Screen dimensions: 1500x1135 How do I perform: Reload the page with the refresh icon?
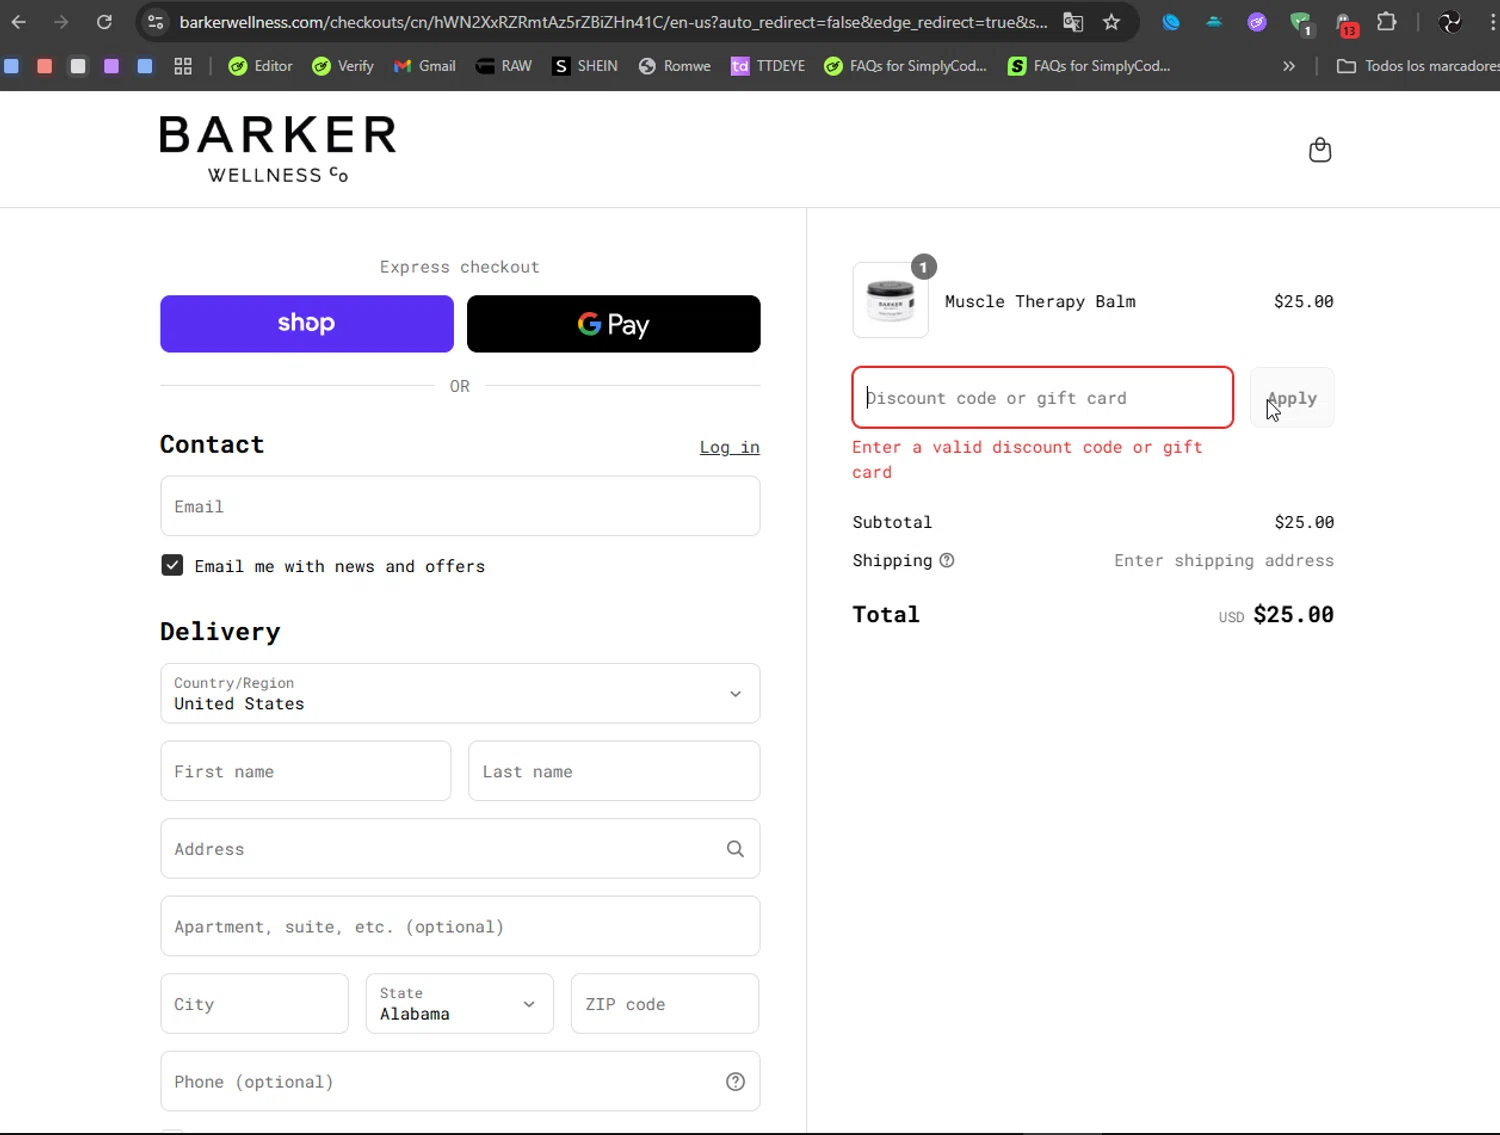[x=104, y=22]
